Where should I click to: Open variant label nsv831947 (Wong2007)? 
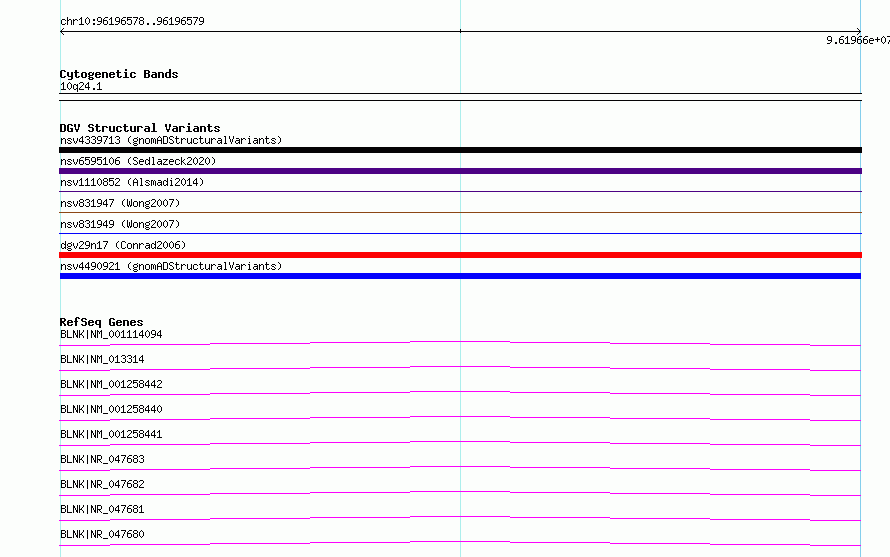120,203
